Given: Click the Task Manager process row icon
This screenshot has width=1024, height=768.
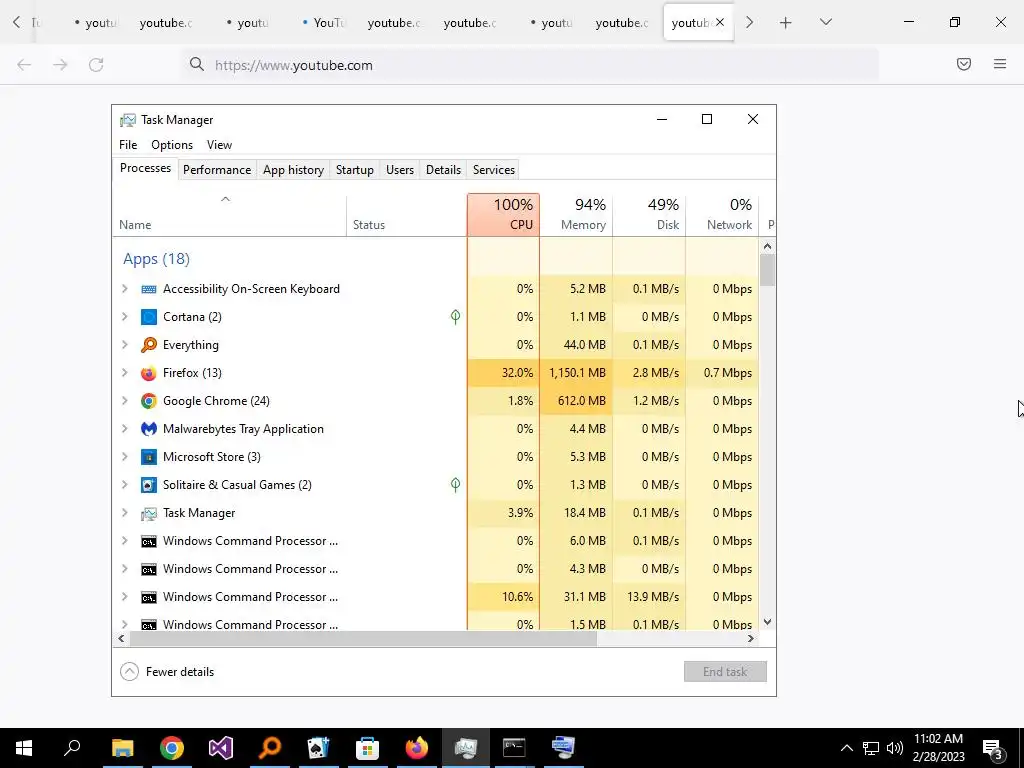Looking at the screenshot, I should 149,513.
